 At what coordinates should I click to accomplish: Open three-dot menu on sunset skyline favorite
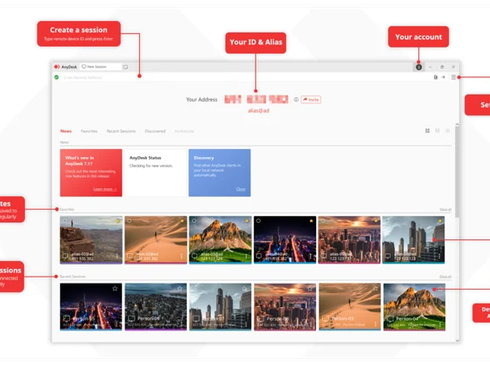click(x=375, y=256)
